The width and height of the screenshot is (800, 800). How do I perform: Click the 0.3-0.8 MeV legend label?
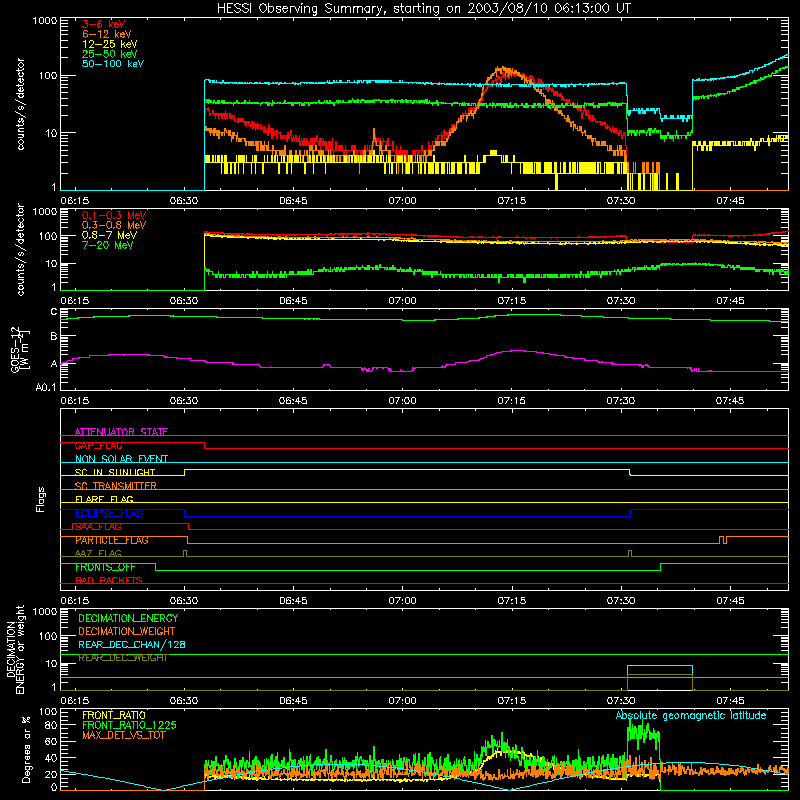click(x=114, y=225)
